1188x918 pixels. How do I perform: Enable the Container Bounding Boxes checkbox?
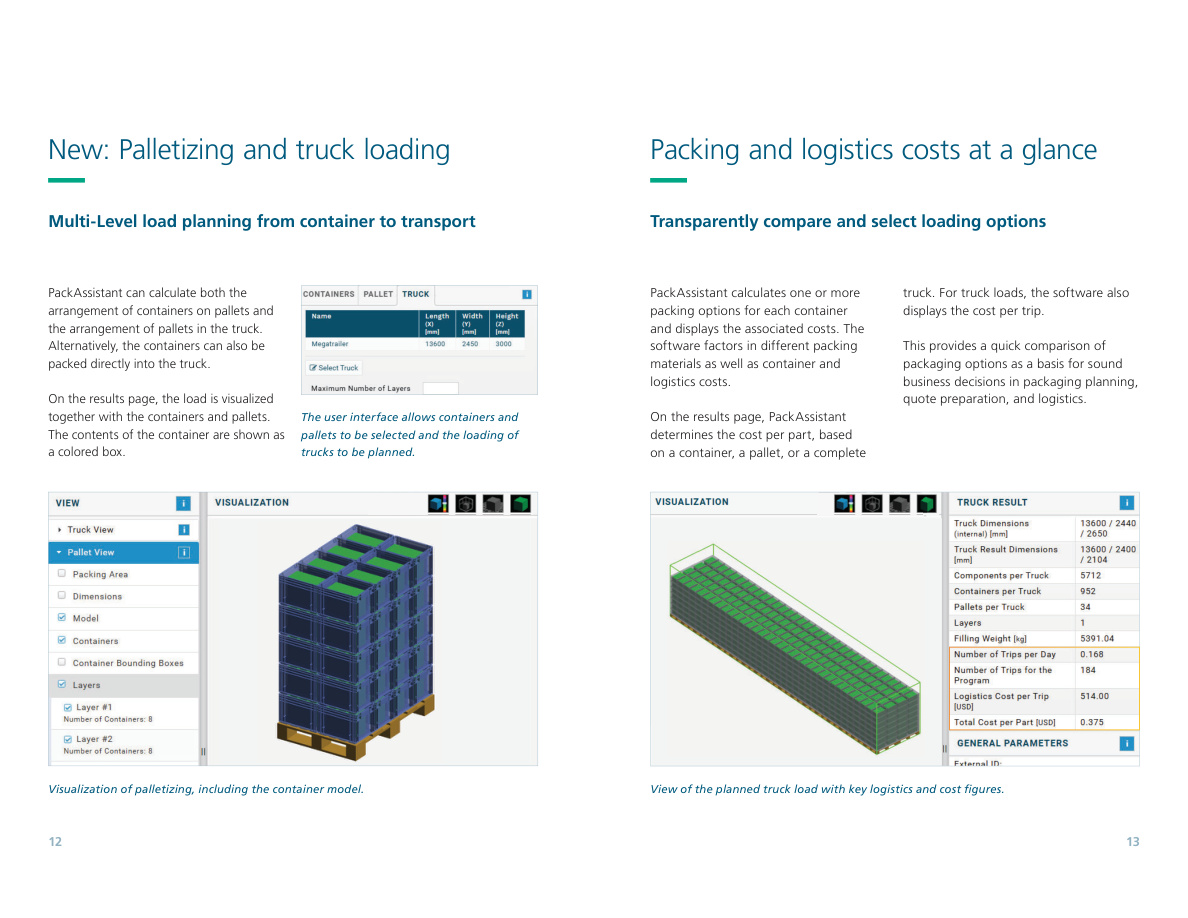(x=62, y=662)
